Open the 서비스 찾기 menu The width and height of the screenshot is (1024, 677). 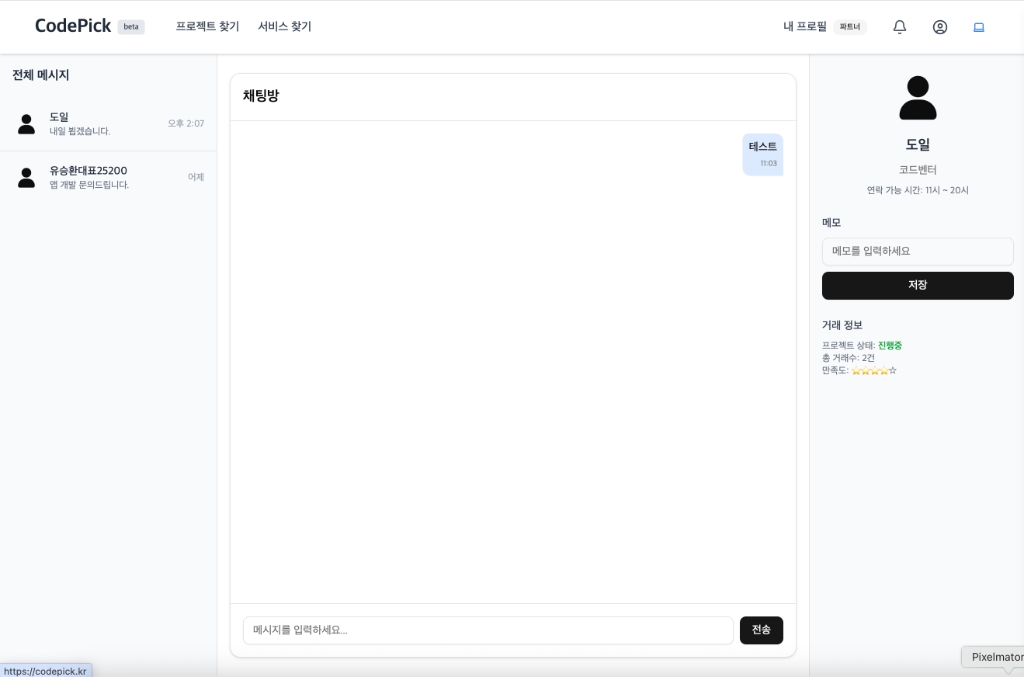[285, 27]
